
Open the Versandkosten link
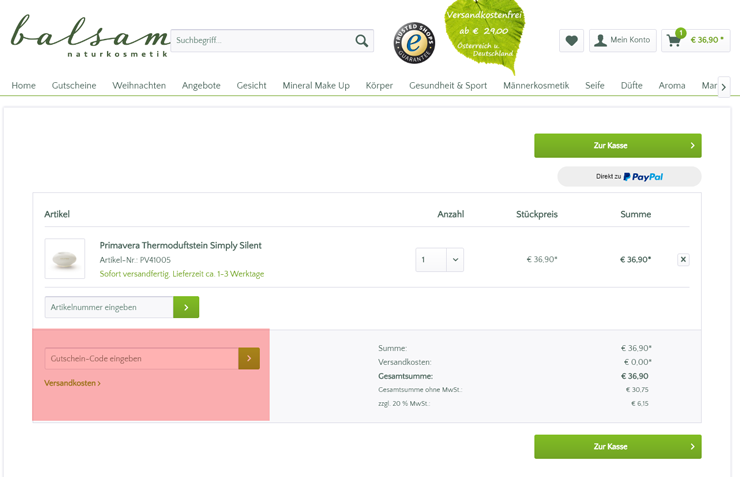coord(72,383)
